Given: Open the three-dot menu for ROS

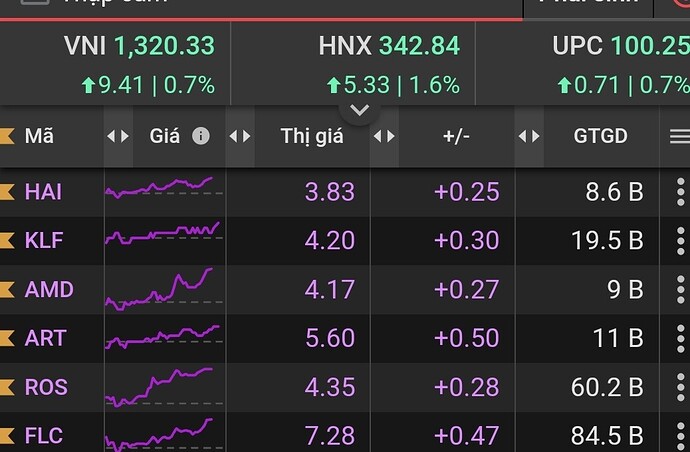Looking at the screenshot, I should 680,387.
